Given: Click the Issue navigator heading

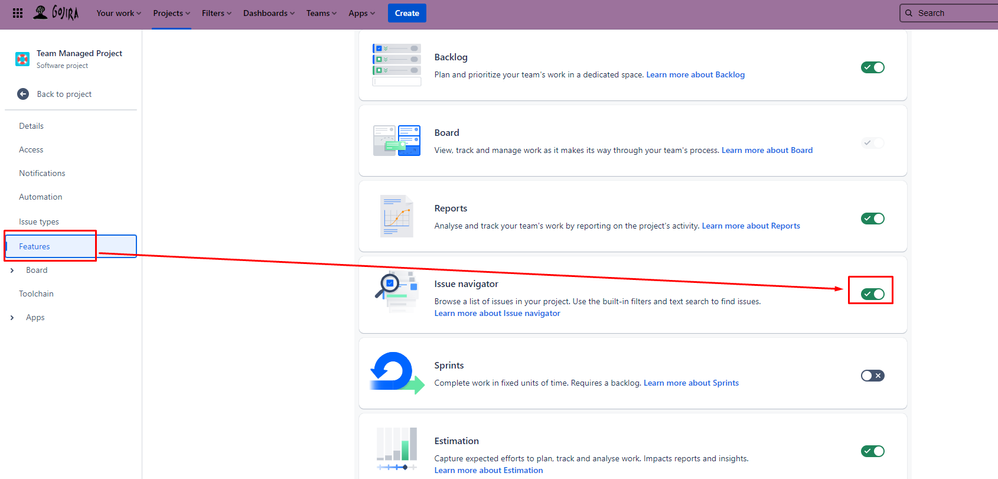Looking at the screenshot, I should 466,284.
